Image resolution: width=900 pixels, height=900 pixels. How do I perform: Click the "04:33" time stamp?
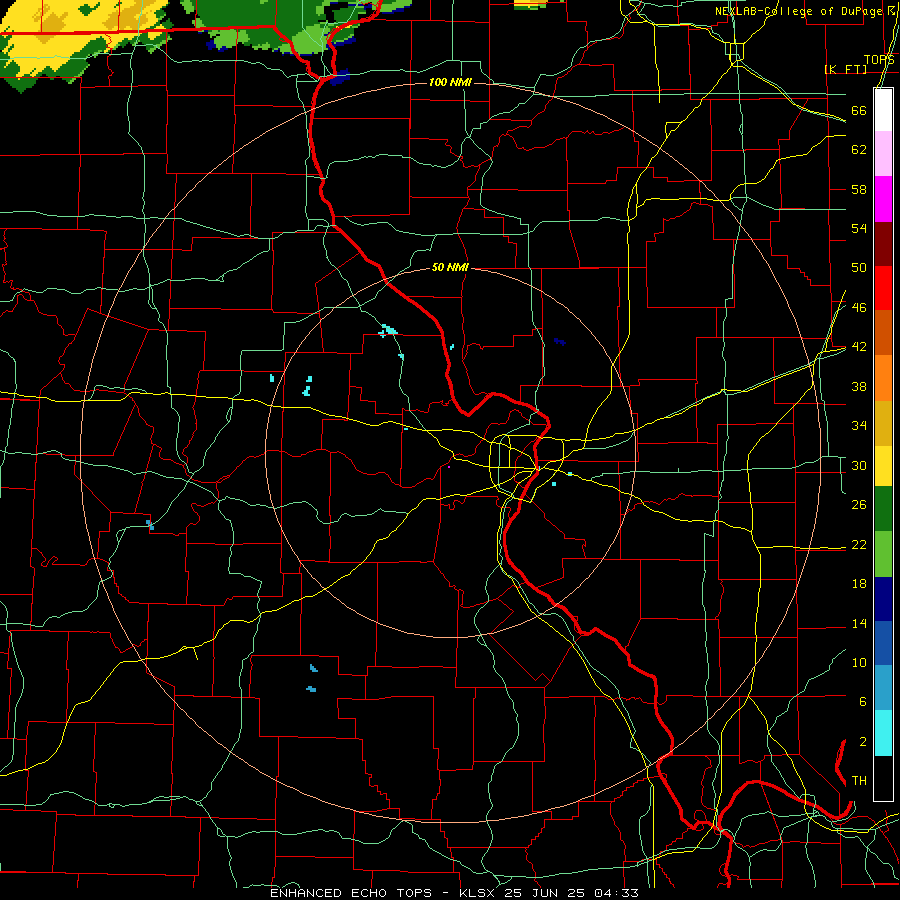pyautogui.click(x=616, y=893)
